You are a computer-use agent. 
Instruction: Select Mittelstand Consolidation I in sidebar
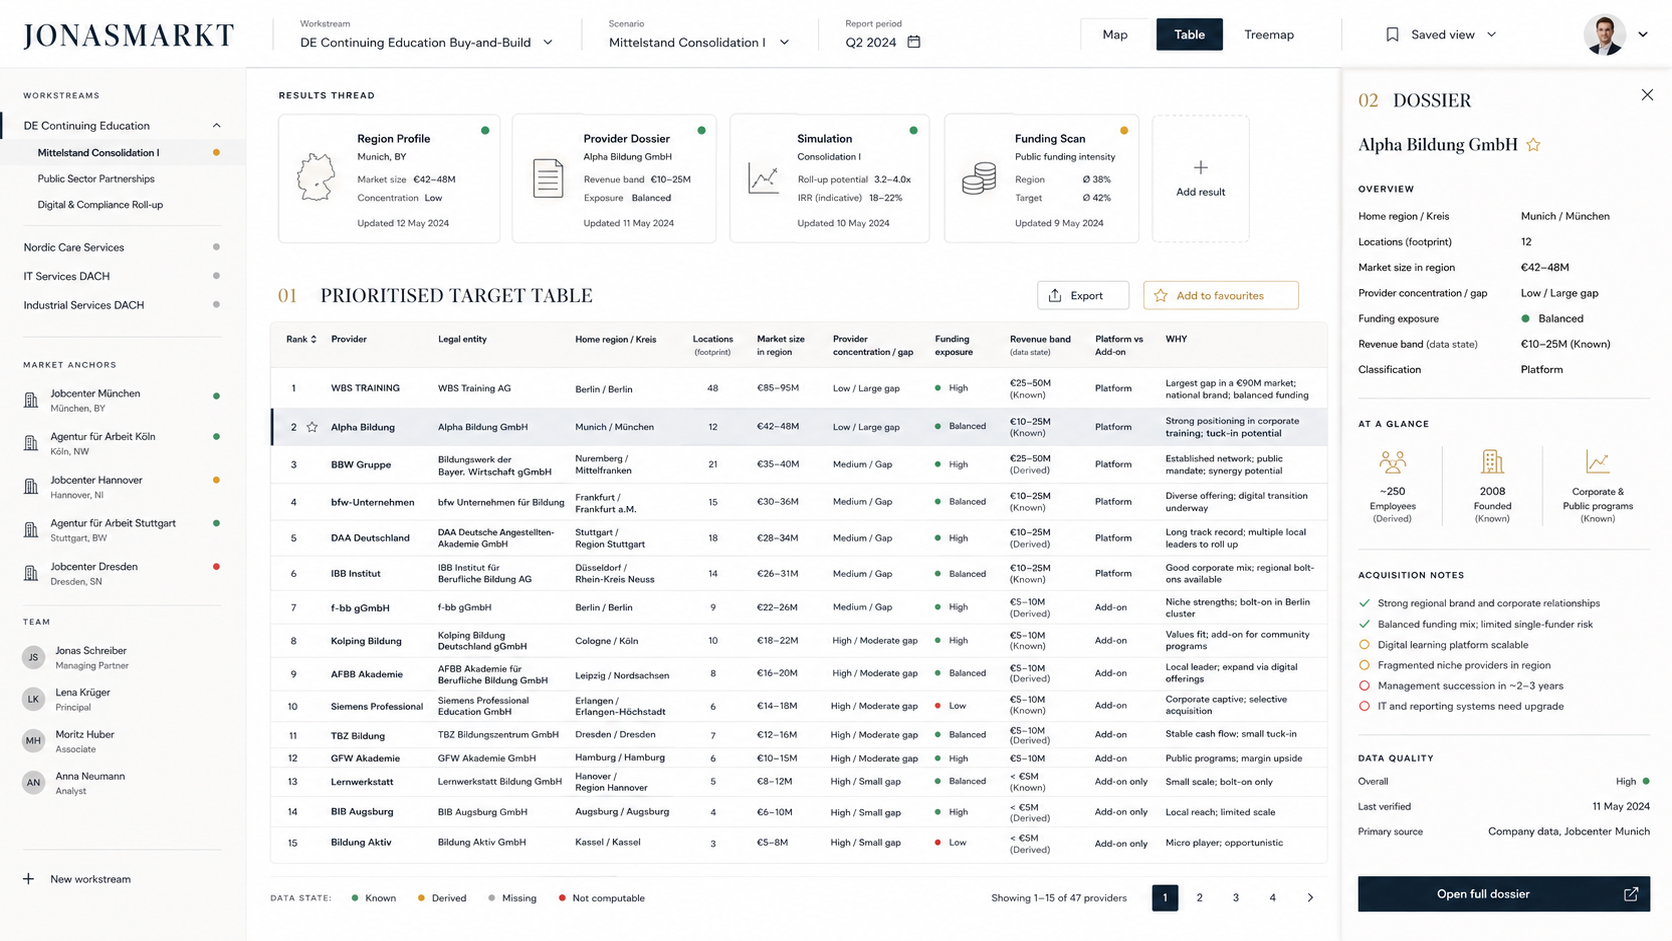(123, 153)
